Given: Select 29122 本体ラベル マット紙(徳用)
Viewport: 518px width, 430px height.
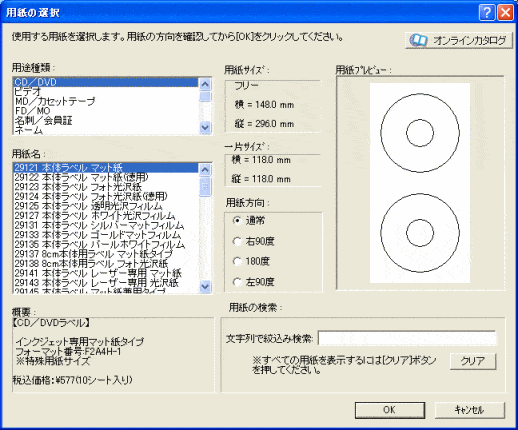Looking at the screenshot, I should 106,177.
